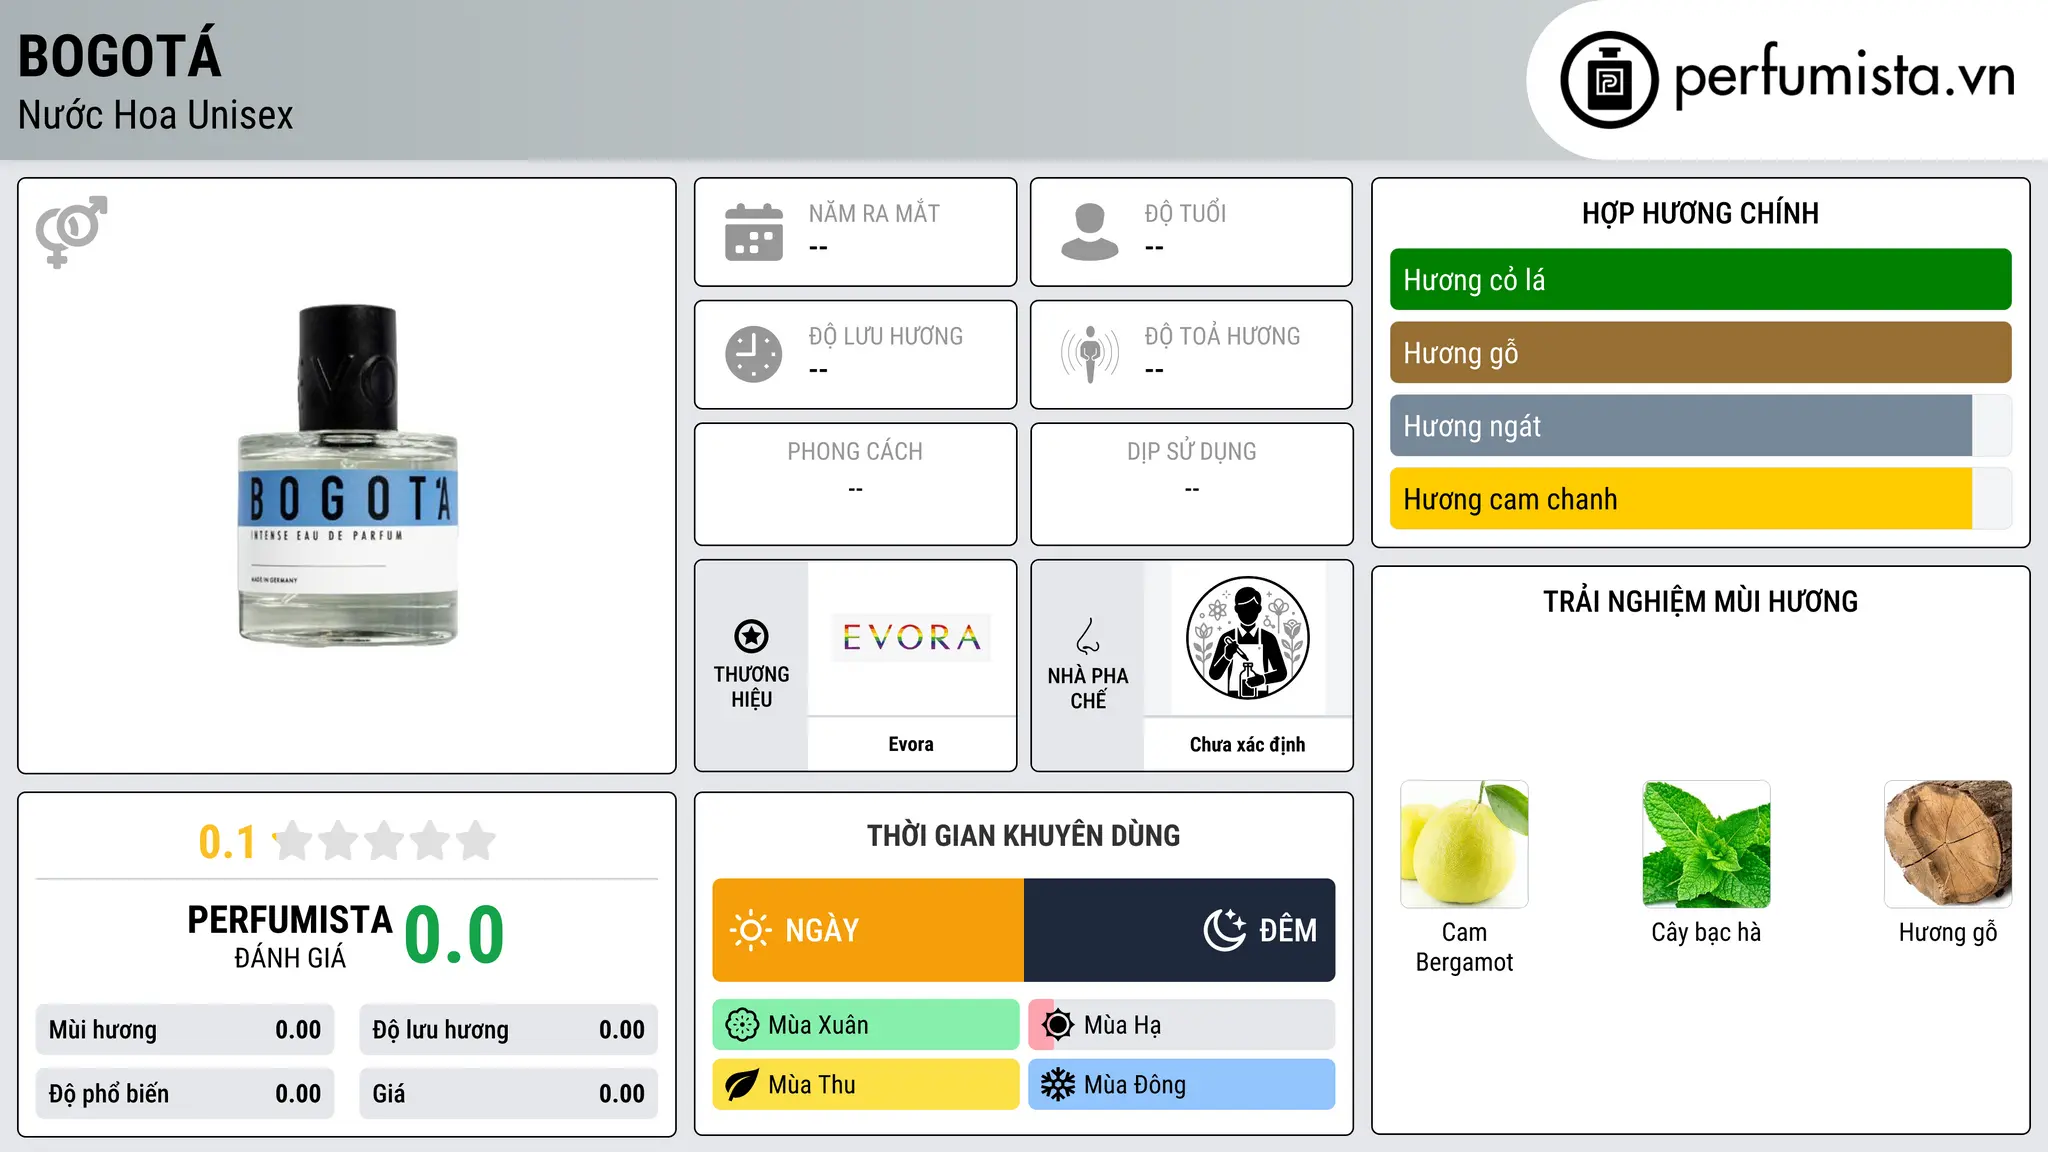
Task: Select the orange Ngày daytime segment
Action: tap(868, 930)
